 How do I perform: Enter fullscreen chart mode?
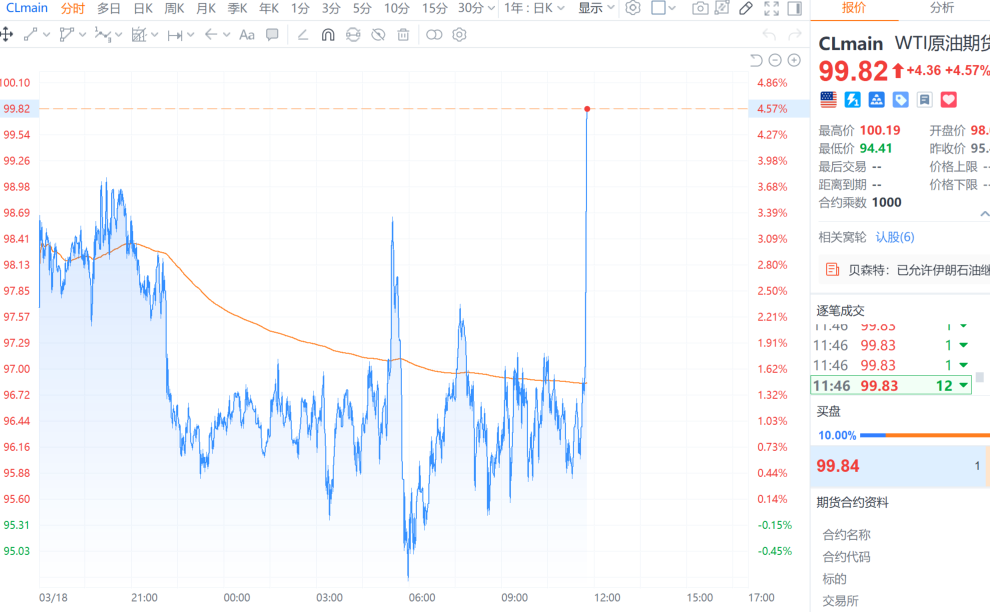click(771, 8)
